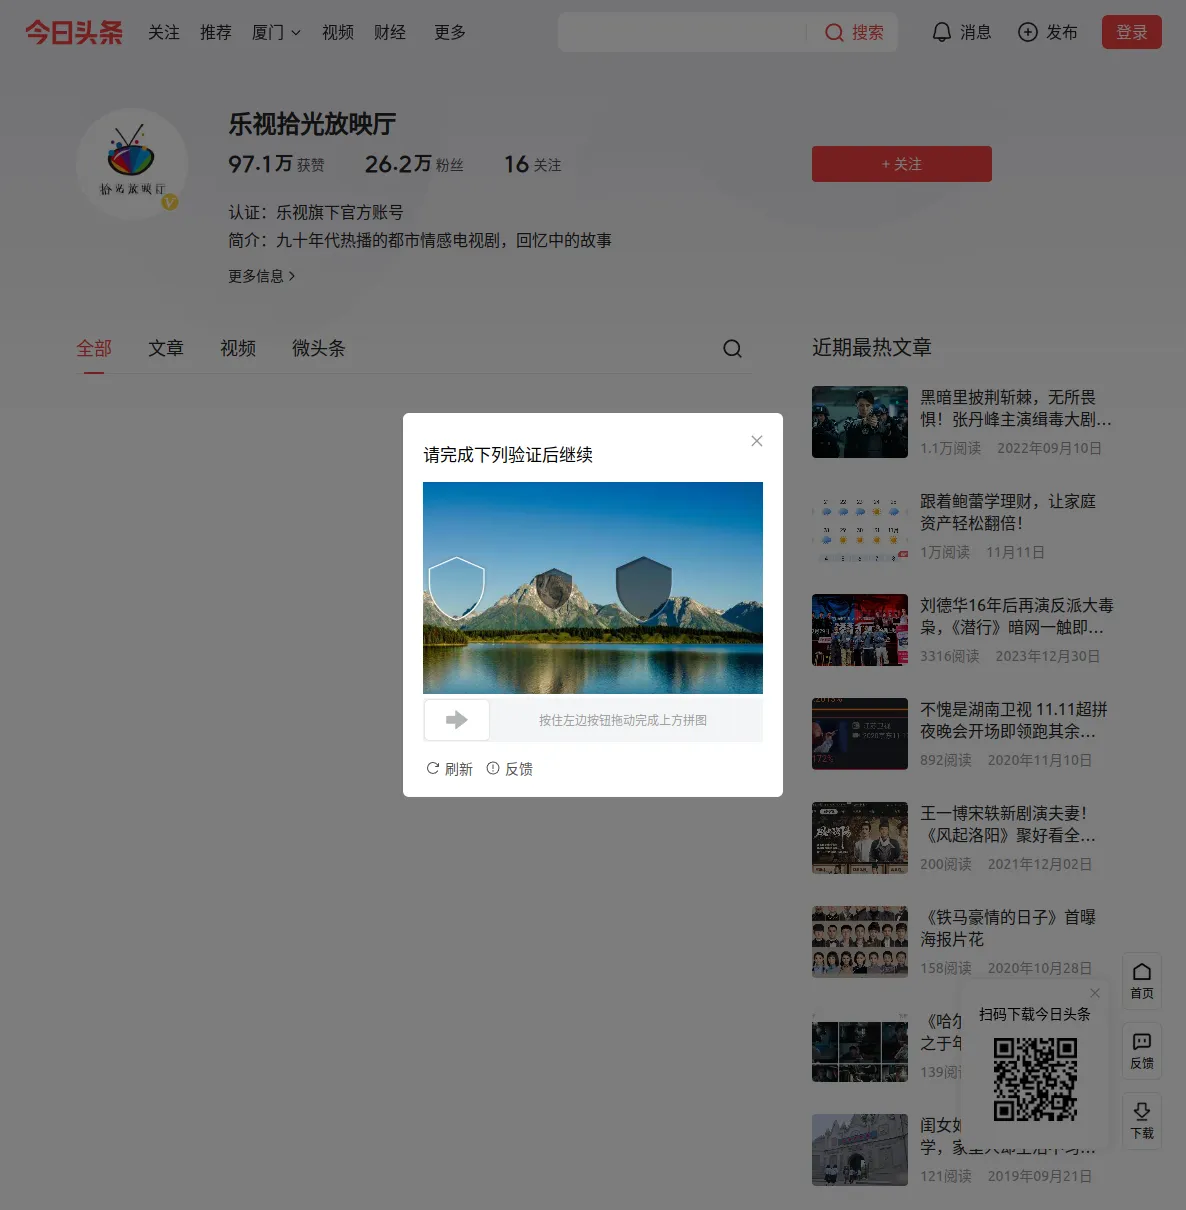The image size is (1186, 1210).
Task: Open article 跟着鲍蕾学理财 title
Action: (x=1008, y=512)
